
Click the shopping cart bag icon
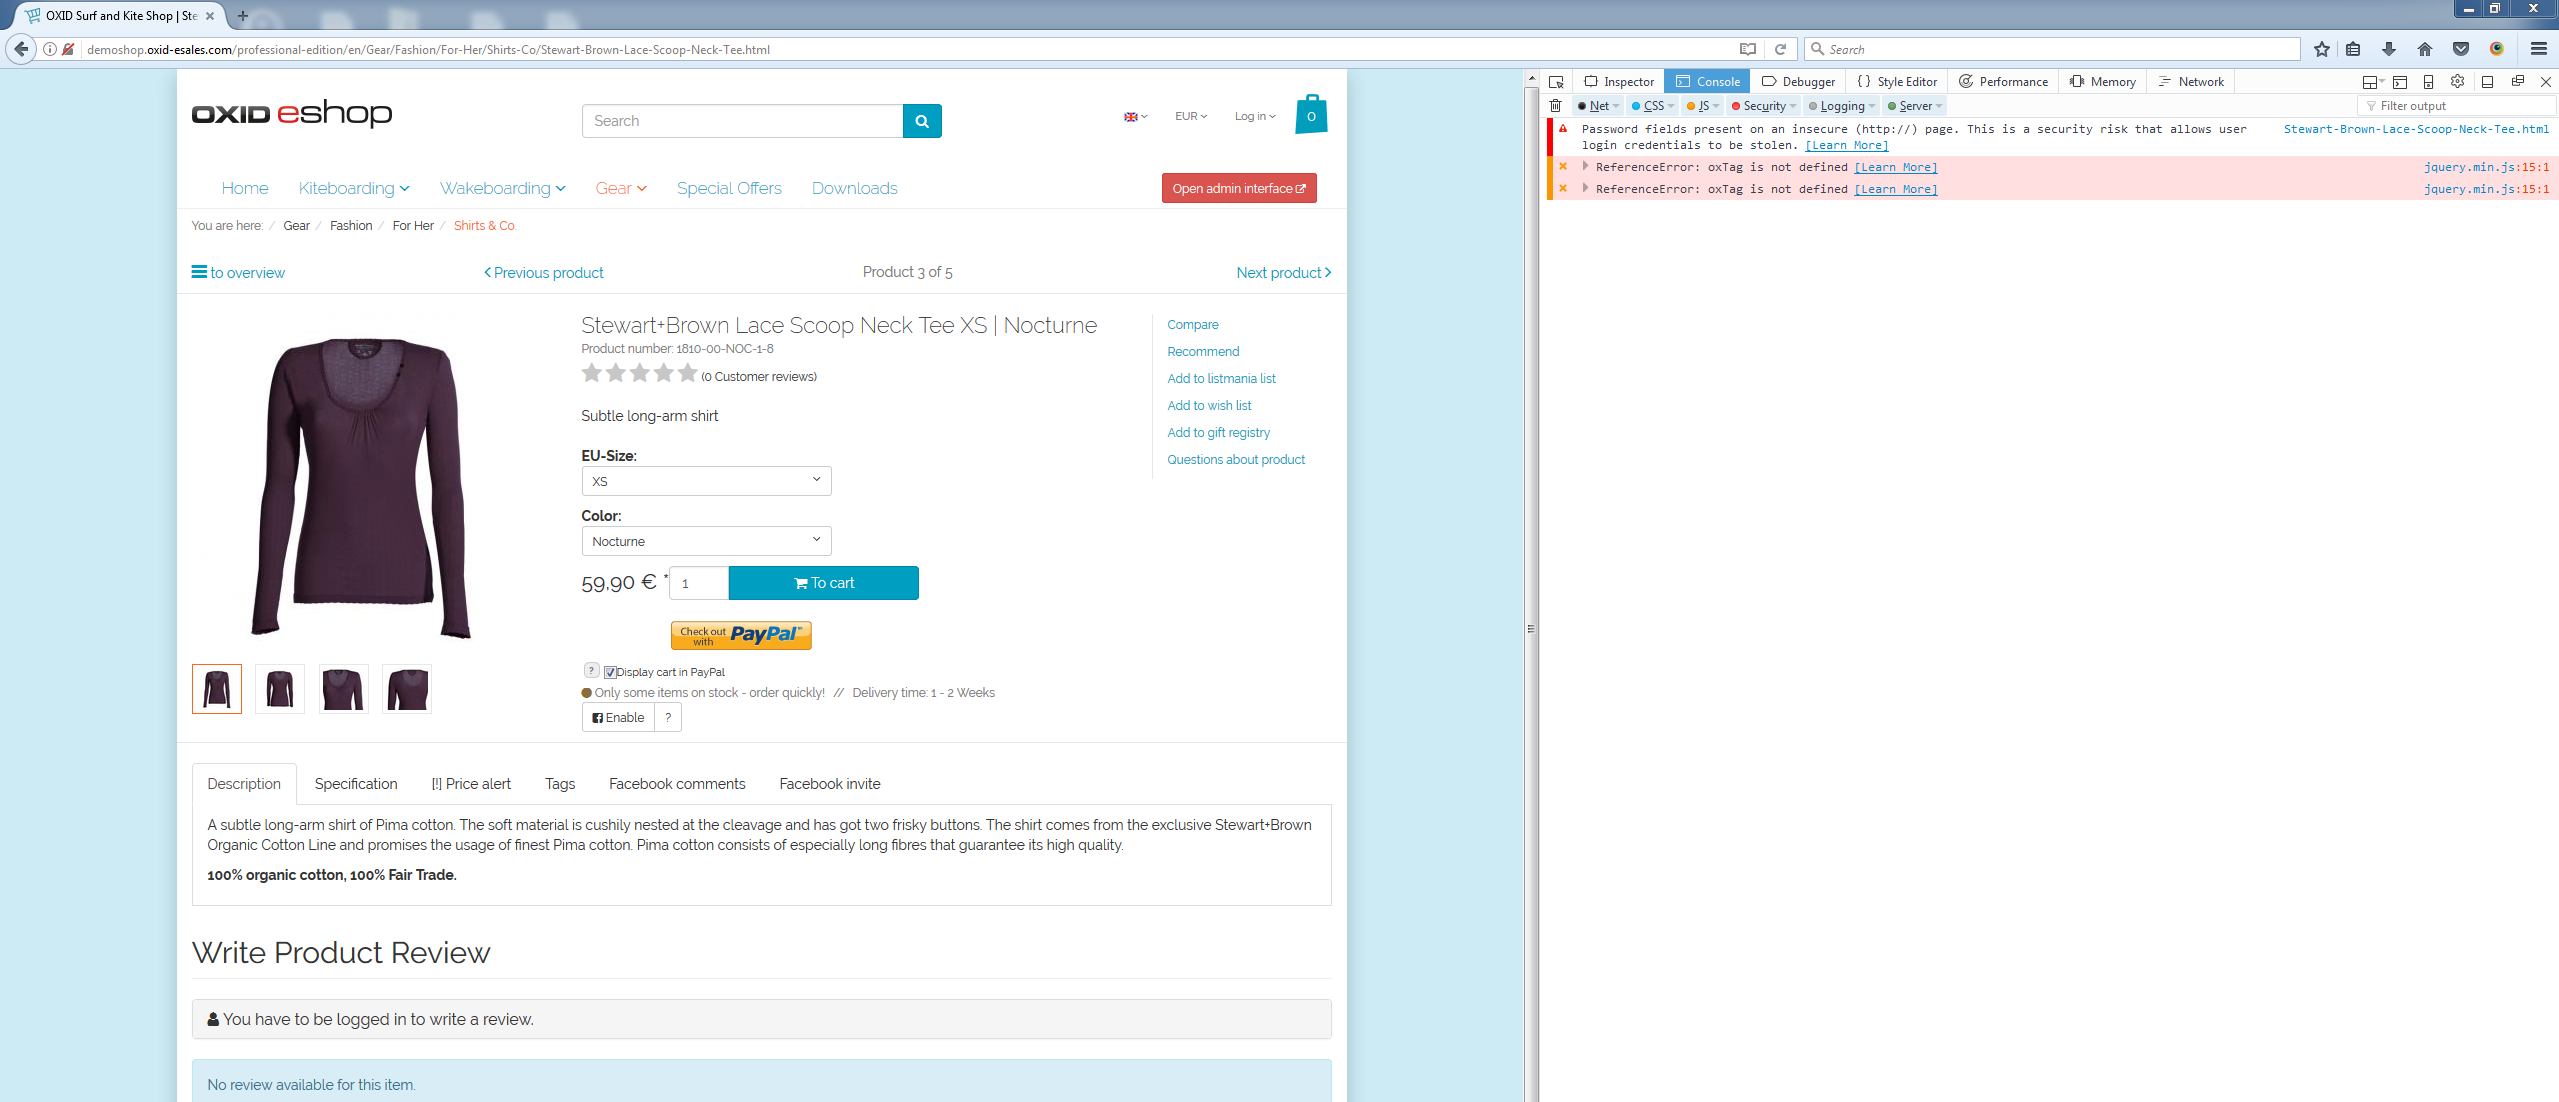(x=1311, y=116)
